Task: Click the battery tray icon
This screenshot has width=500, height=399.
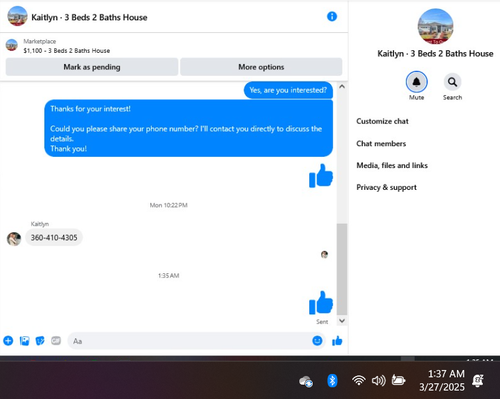Action: [x=398, y=380]
